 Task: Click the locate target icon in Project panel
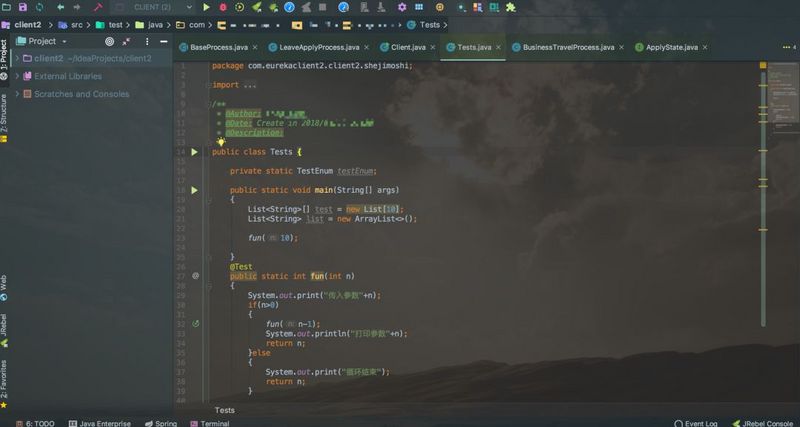pyautogui.click(x=109, y=41)
